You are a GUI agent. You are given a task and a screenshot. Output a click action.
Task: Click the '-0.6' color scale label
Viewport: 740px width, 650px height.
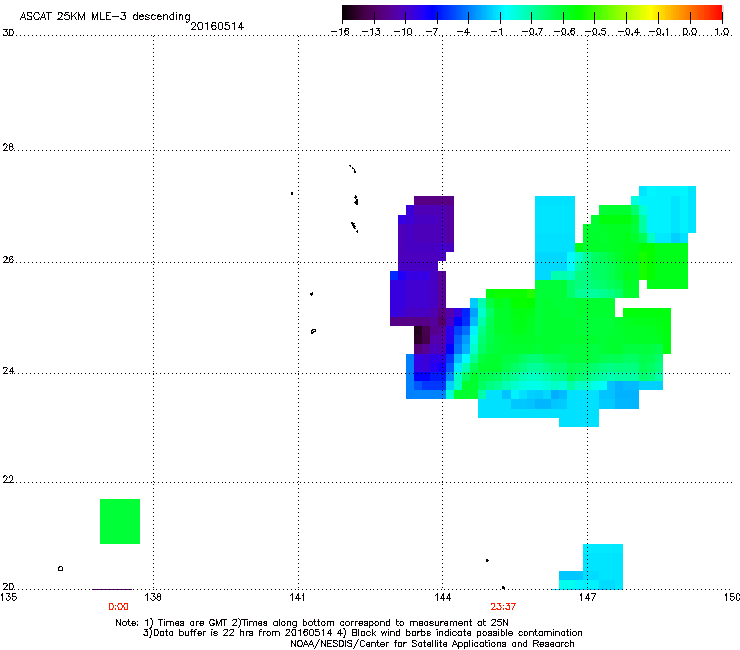pyautogui.click(x=564, y=32)
